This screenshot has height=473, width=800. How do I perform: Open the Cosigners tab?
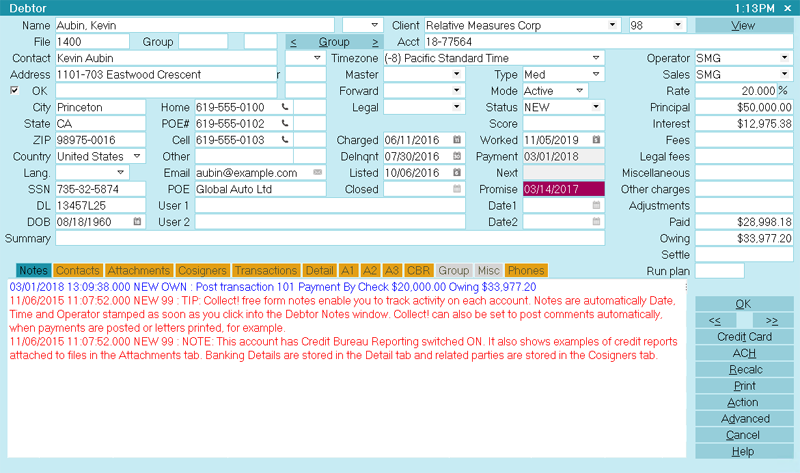coord(202,270)
